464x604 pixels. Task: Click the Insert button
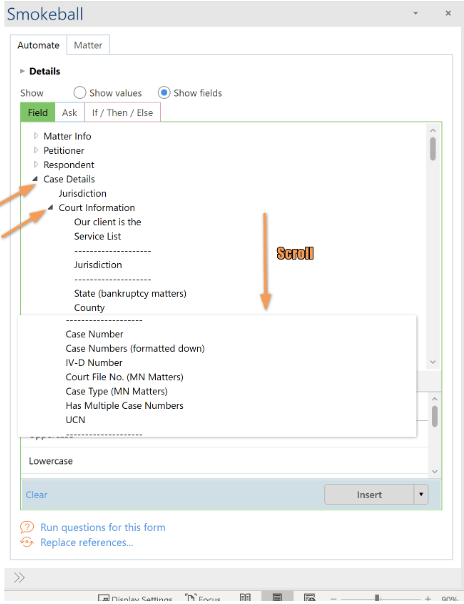[x=369, y=494]
